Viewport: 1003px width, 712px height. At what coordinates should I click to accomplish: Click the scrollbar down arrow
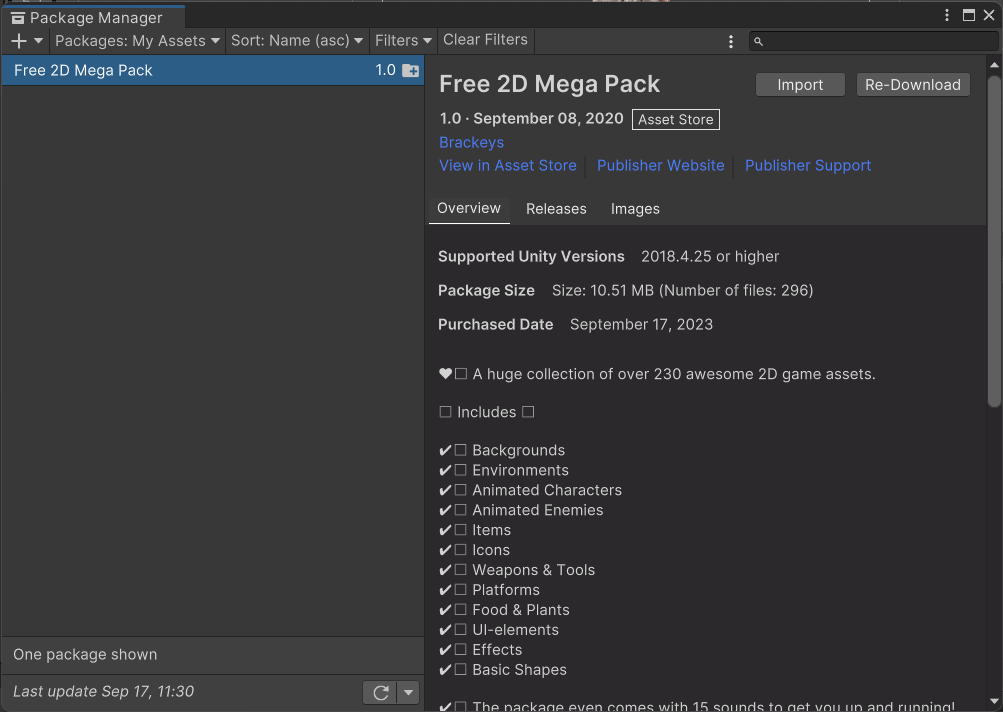click(x=994, y=702)
